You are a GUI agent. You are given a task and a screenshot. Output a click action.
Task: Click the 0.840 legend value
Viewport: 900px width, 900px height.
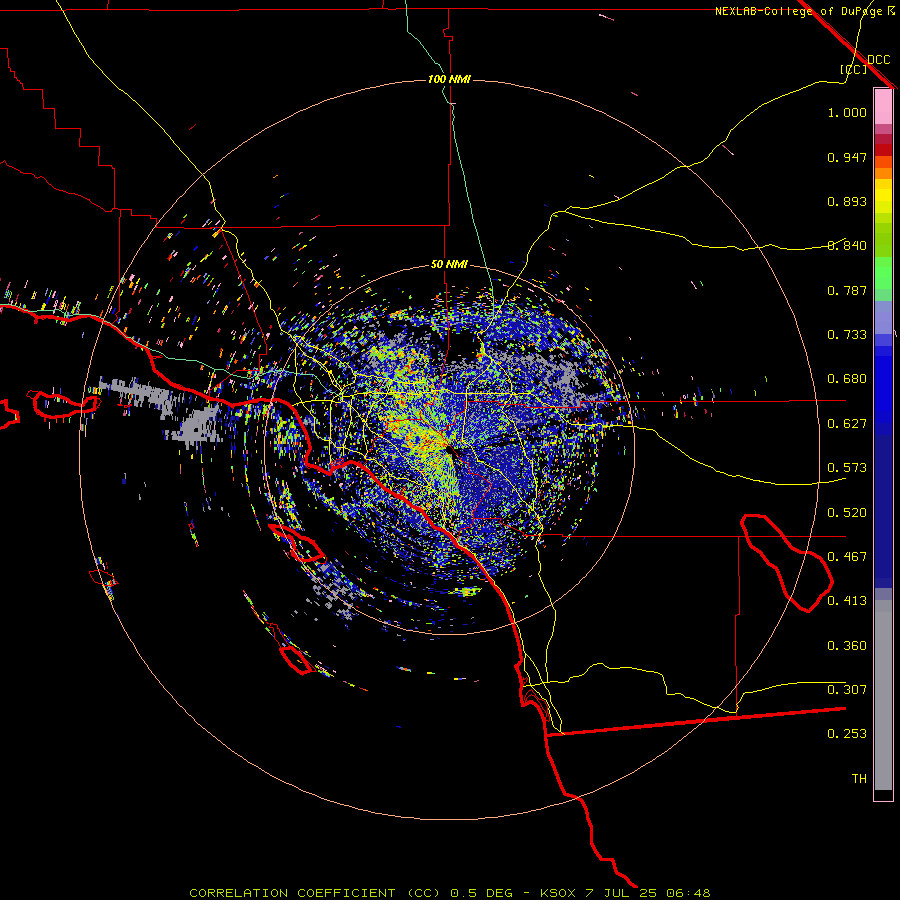click(x=847, y=246)
